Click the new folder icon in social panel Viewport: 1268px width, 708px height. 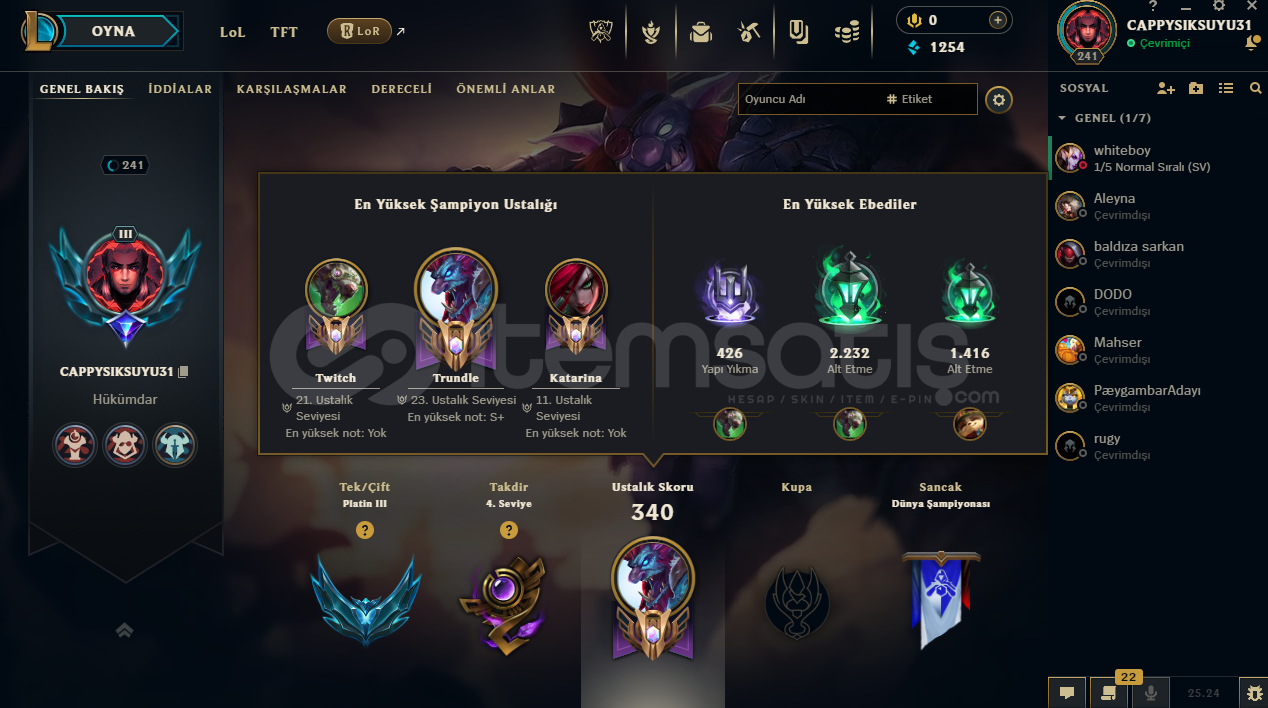click(x=1196, y=88)
